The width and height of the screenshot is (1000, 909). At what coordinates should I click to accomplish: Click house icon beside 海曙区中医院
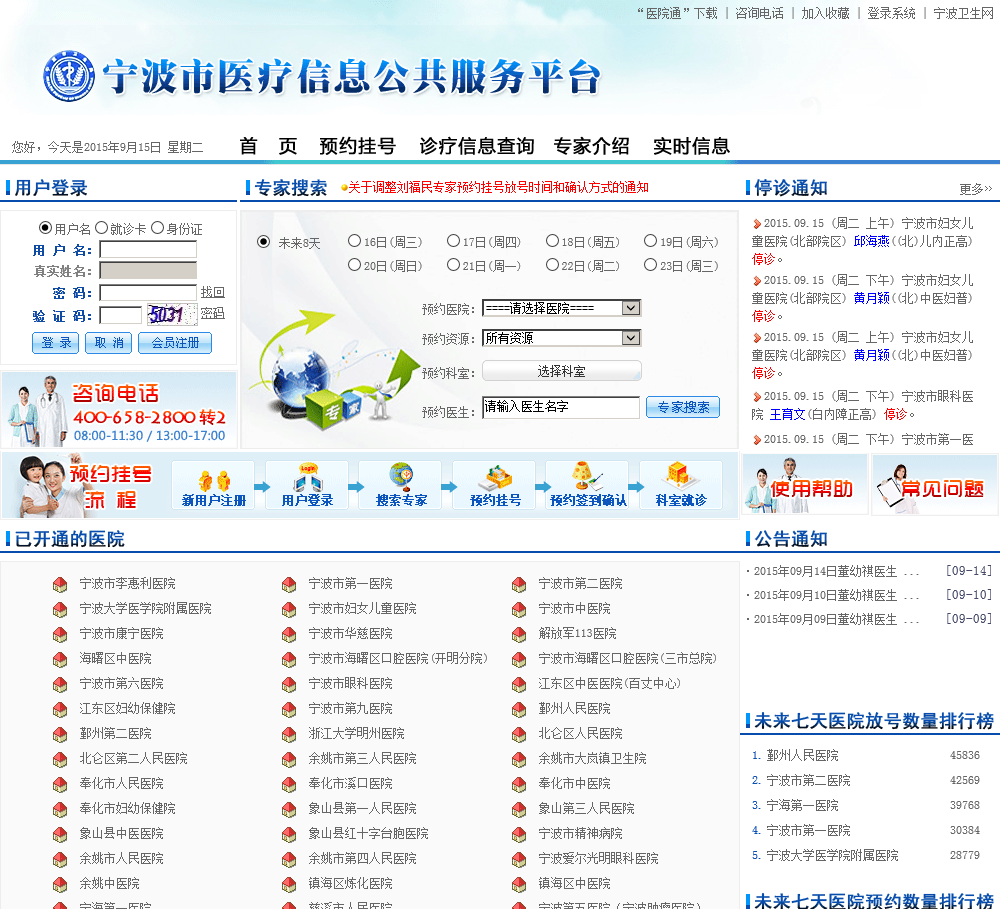pyautogui.click(x=60, y=659)
